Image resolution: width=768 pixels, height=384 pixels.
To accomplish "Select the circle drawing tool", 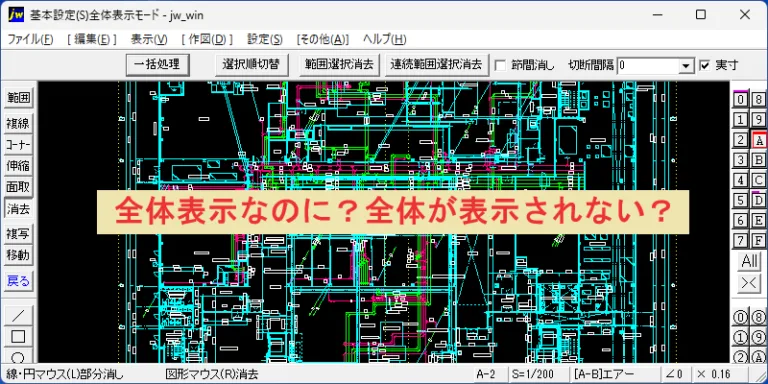I will pyautogui.click(x=18, y=357).
